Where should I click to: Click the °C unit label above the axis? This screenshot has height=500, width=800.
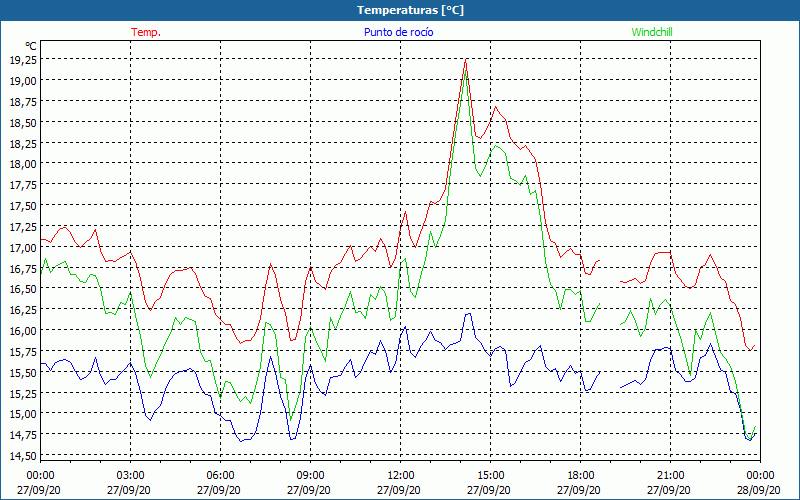coord(31,46)
